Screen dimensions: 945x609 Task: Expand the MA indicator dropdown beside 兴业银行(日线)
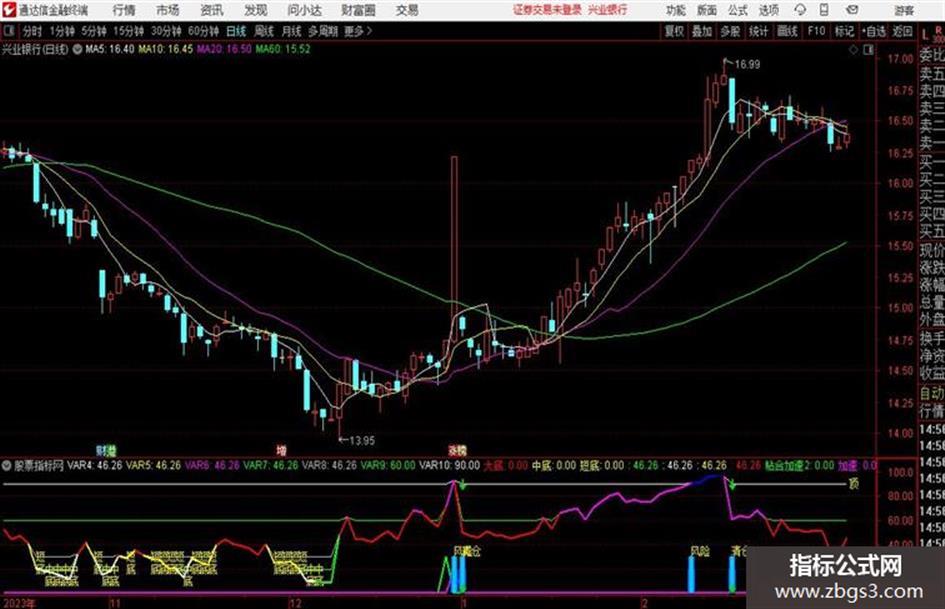(x=77, y=49)
